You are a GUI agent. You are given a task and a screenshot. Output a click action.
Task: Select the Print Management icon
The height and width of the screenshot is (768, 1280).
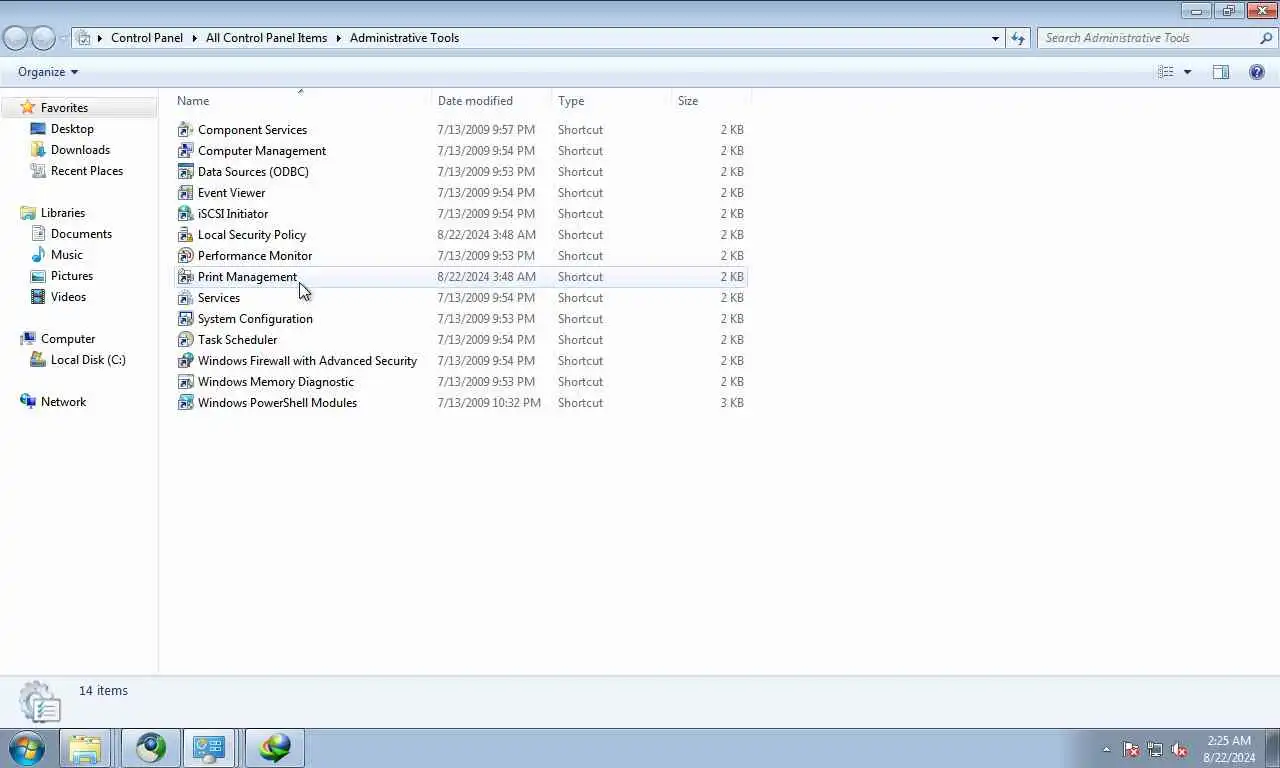185,277
